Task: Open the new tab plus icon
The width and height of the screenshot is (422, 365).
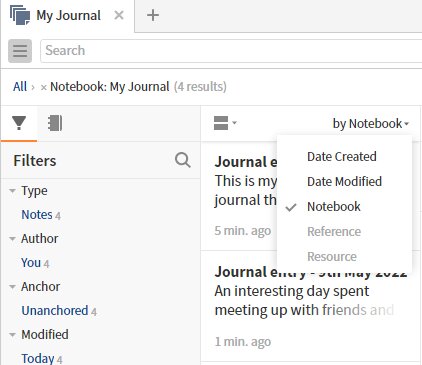Action: pos(153,15)
